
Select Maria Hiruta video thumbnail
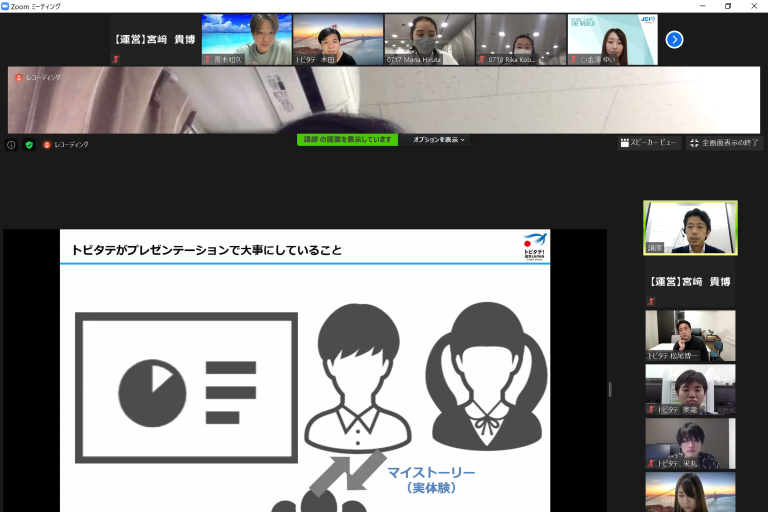point(429,39)
